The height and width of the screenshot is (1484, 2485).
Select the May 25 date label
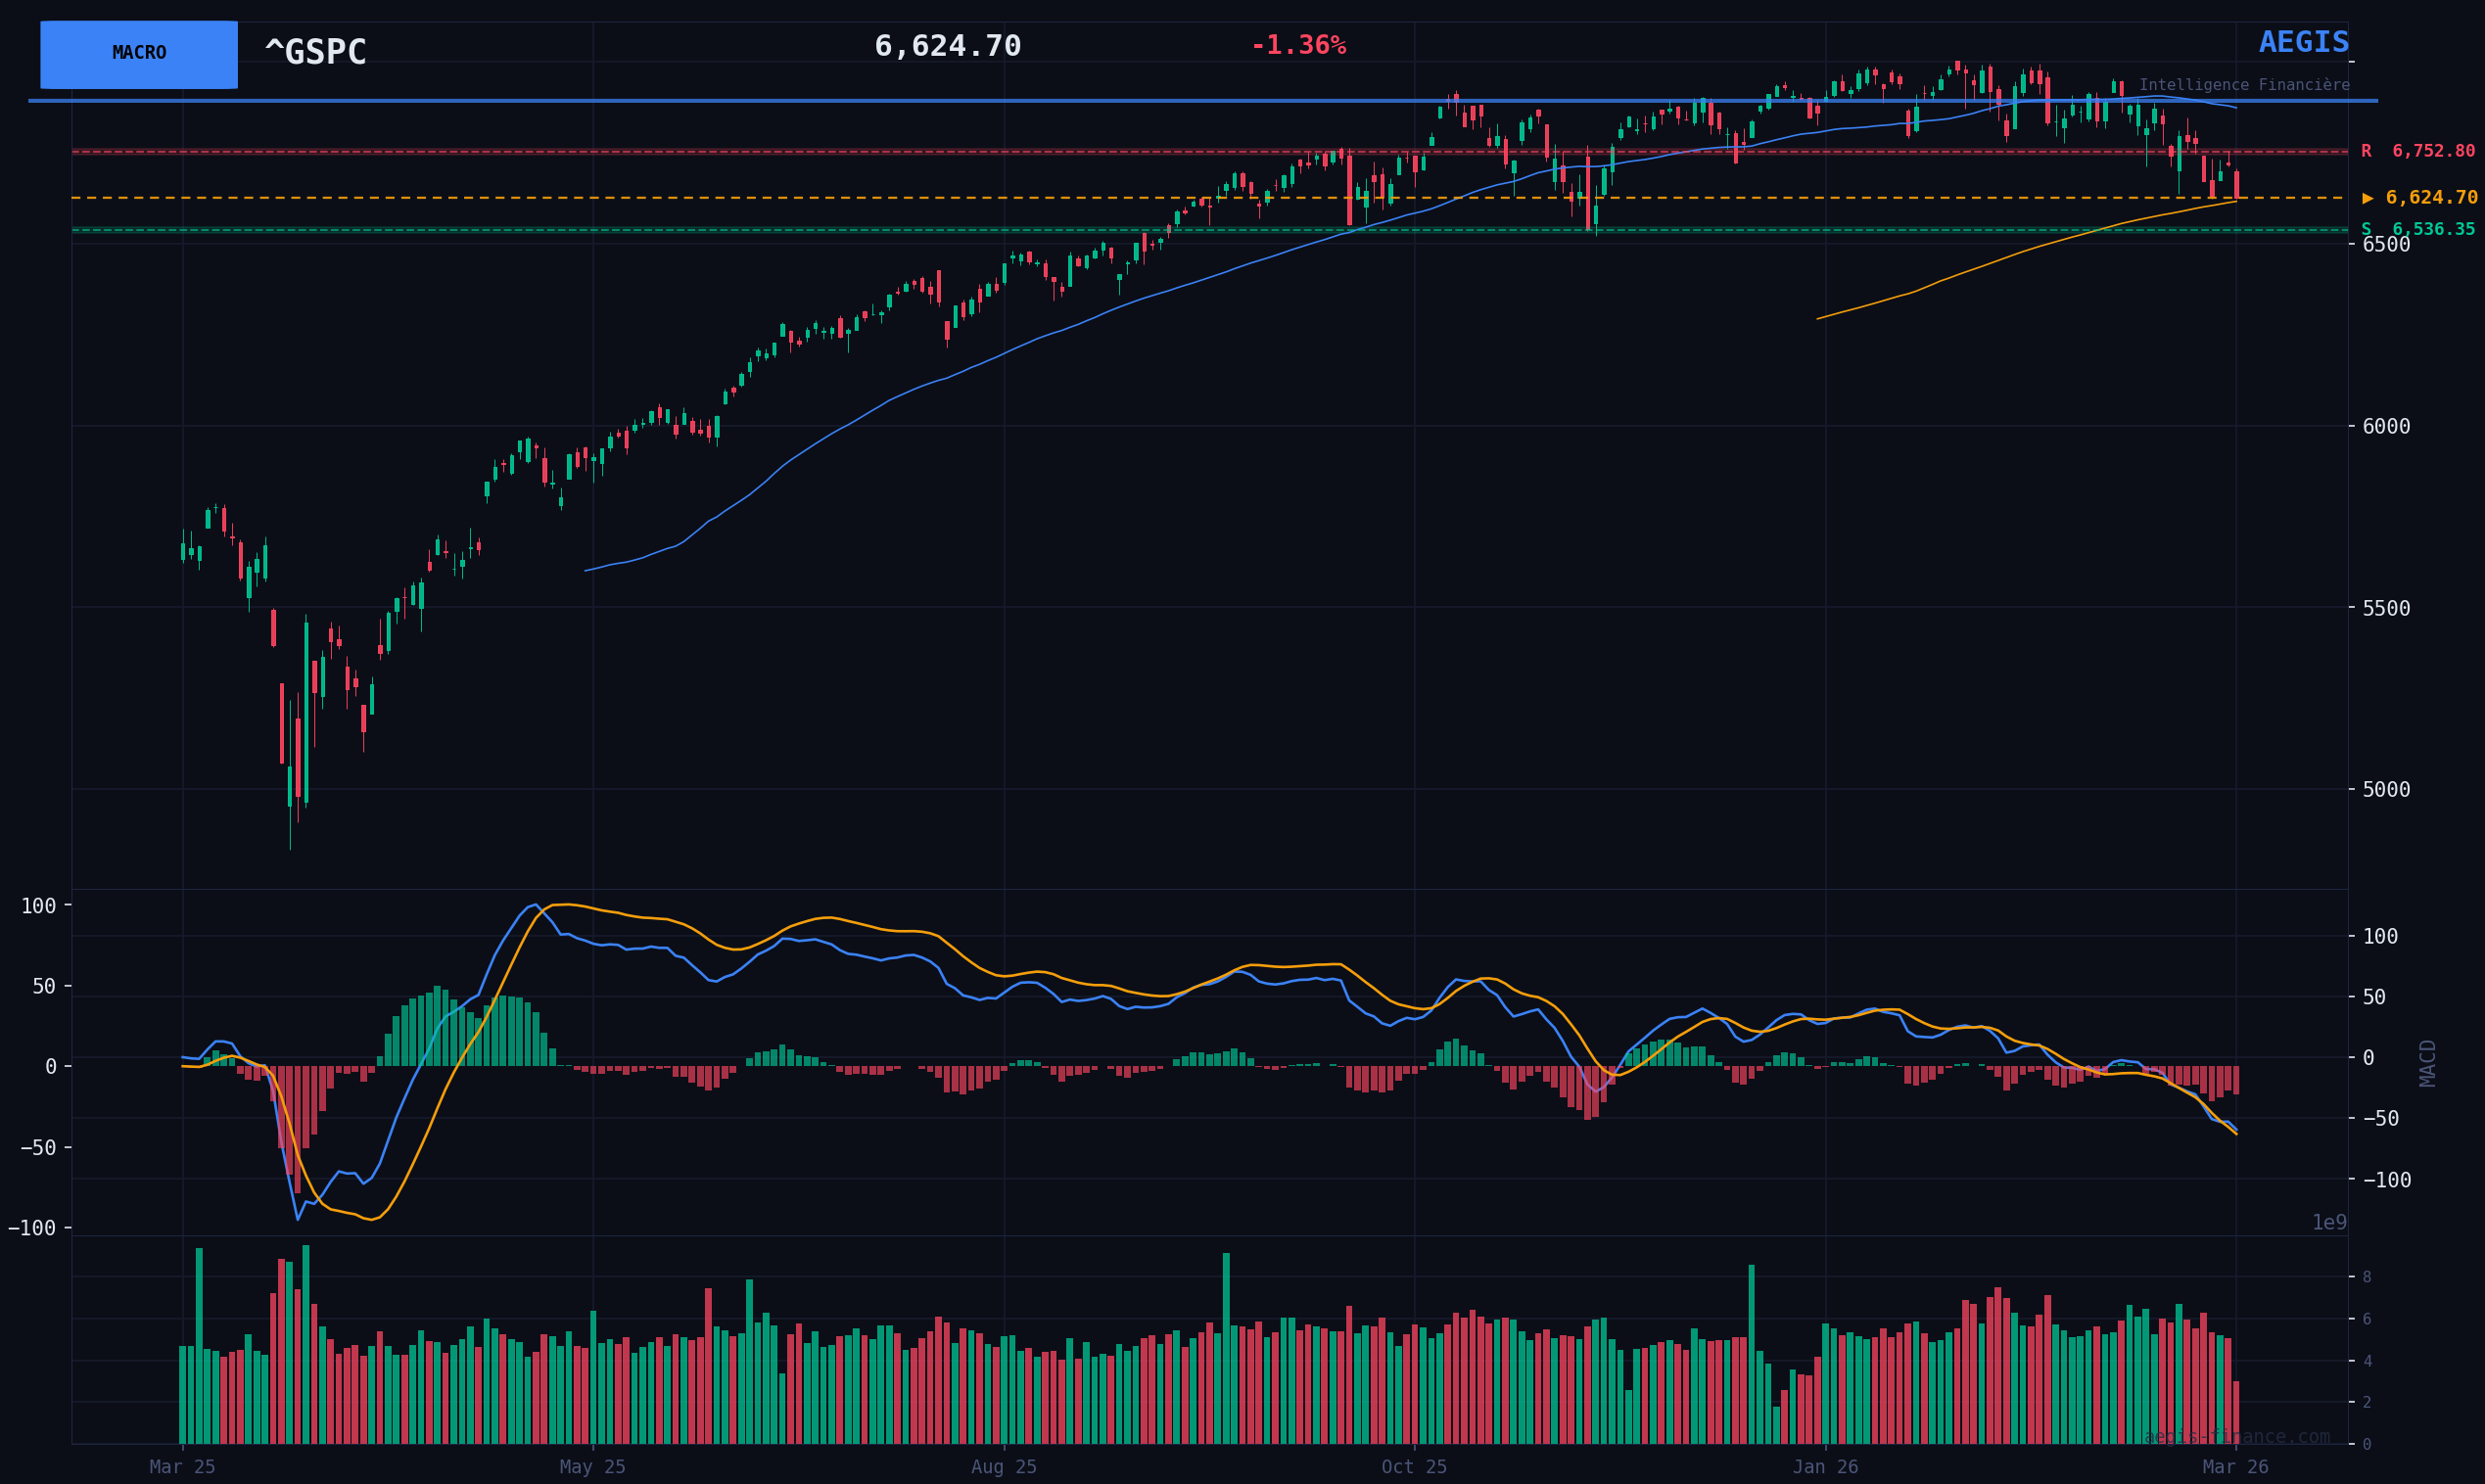pos(592,1467)
